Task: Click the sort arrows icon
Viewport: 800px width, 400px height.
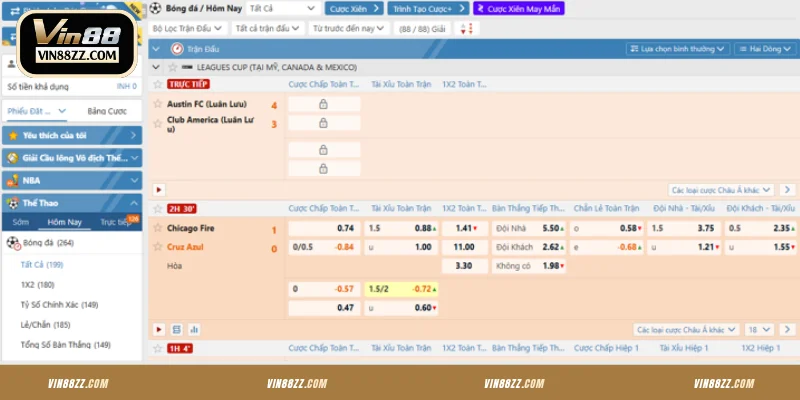Action: click(x=467, y=29)
